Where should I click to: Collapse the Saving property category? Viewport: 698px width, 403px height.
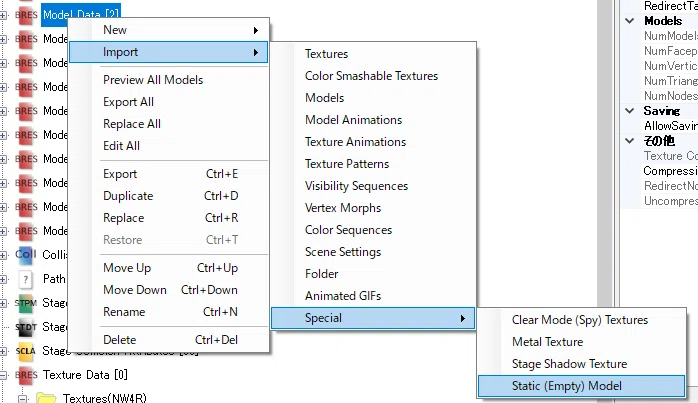tap(630, 111)
